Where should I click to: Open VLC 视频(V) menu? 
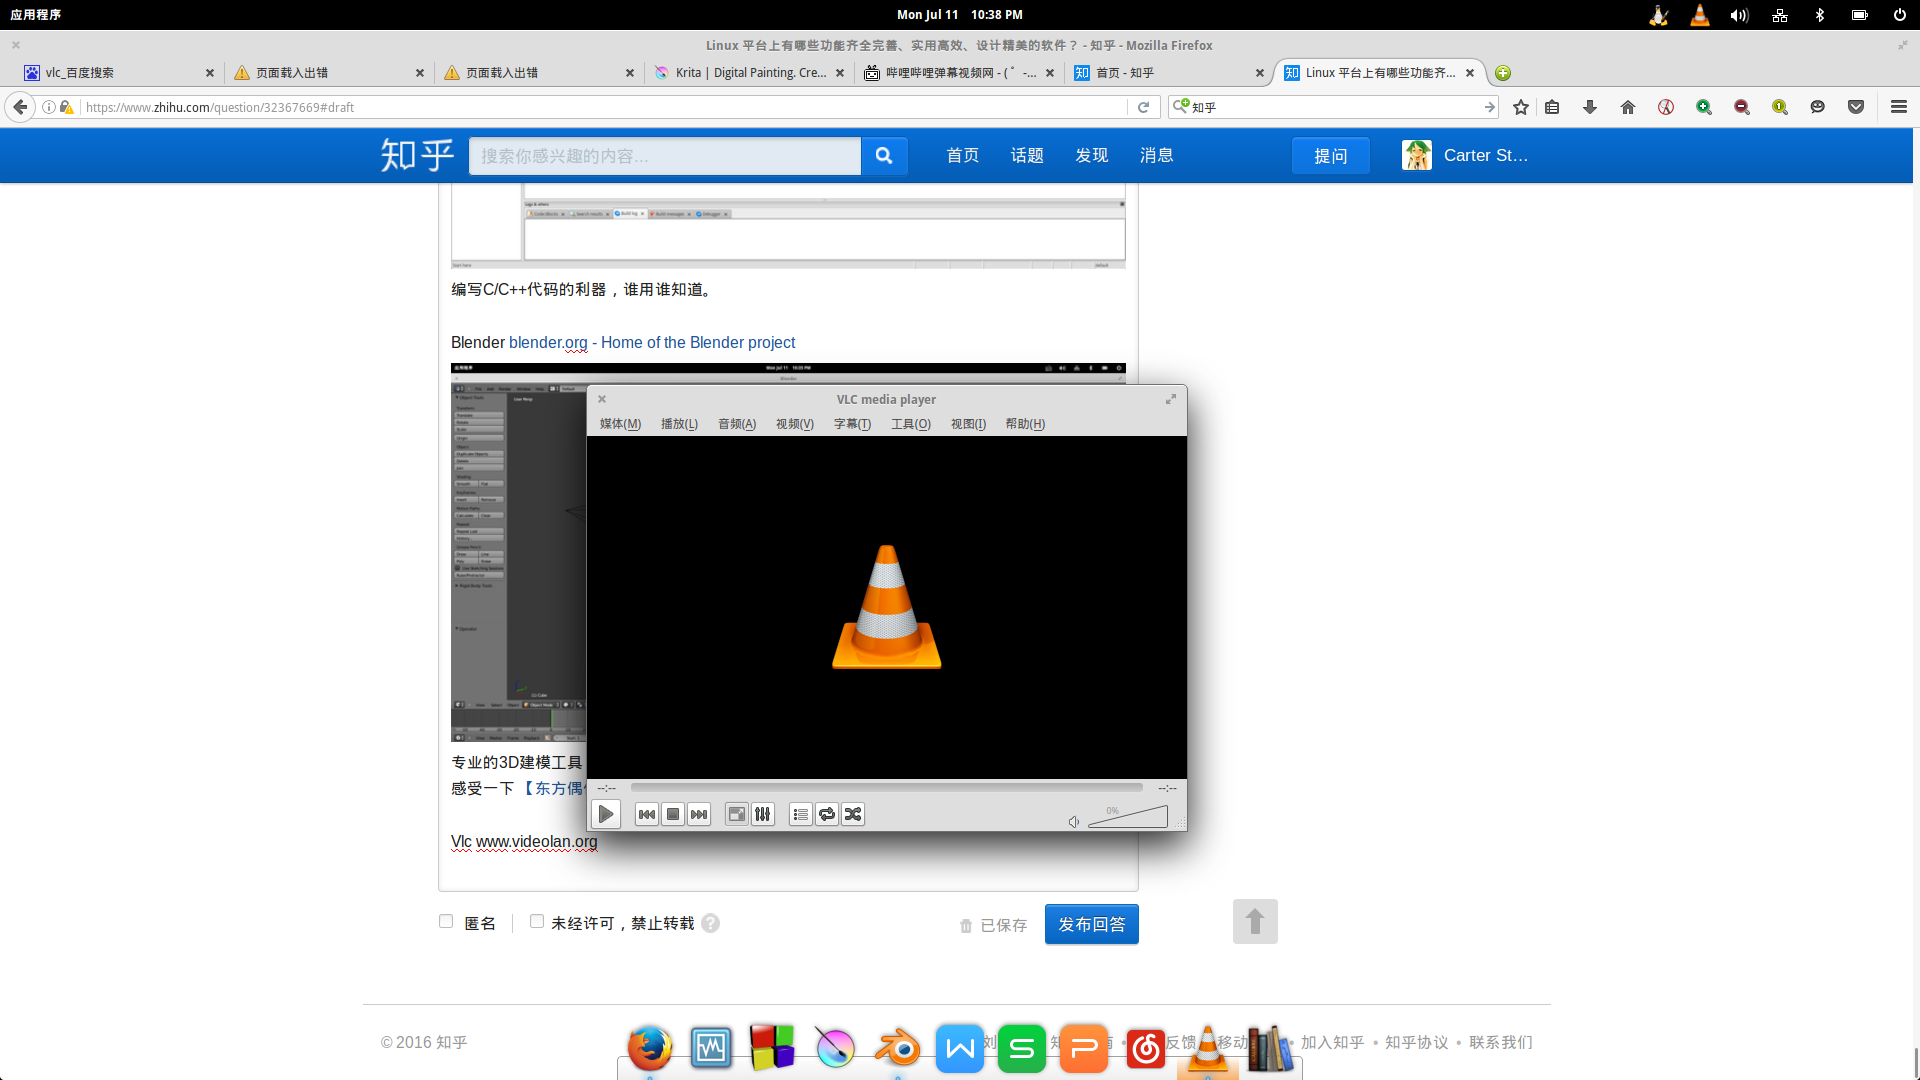795,424
